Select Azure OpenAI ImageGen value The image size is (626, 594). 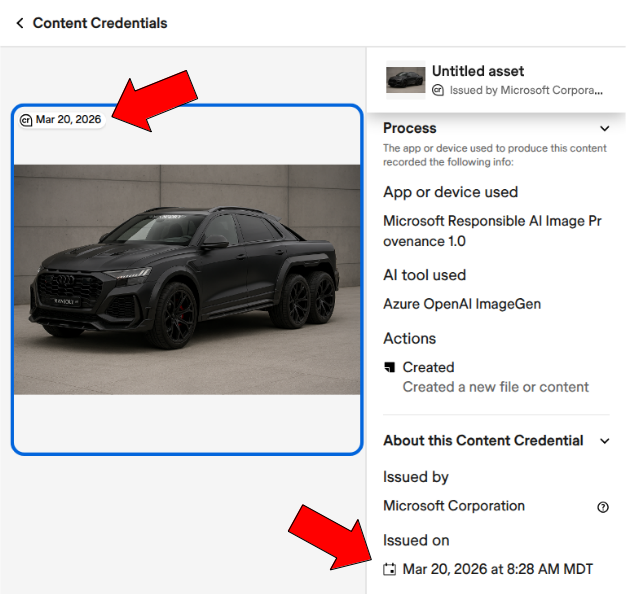pyautogui.click(x=462, y=304)
